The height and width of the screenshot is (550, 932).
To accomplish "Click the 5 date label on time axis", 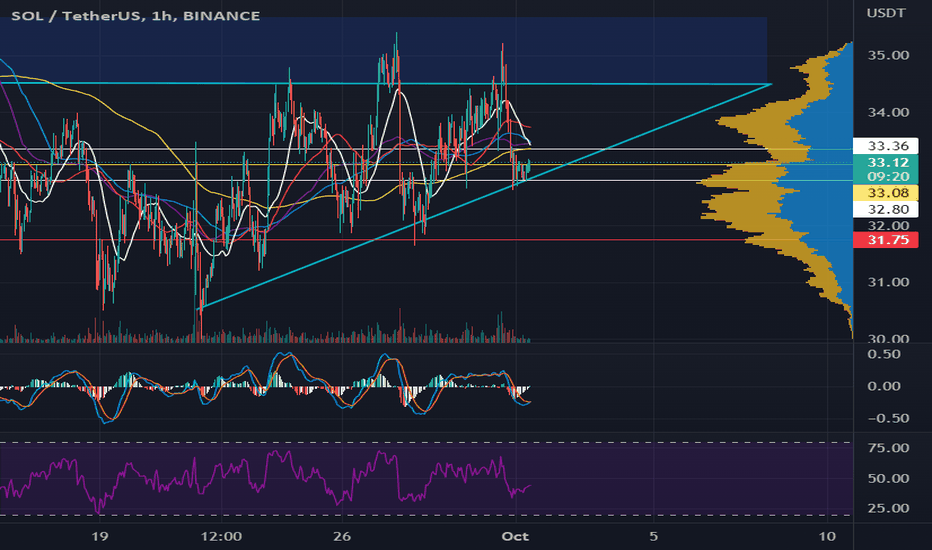I will tap(653, 536).
